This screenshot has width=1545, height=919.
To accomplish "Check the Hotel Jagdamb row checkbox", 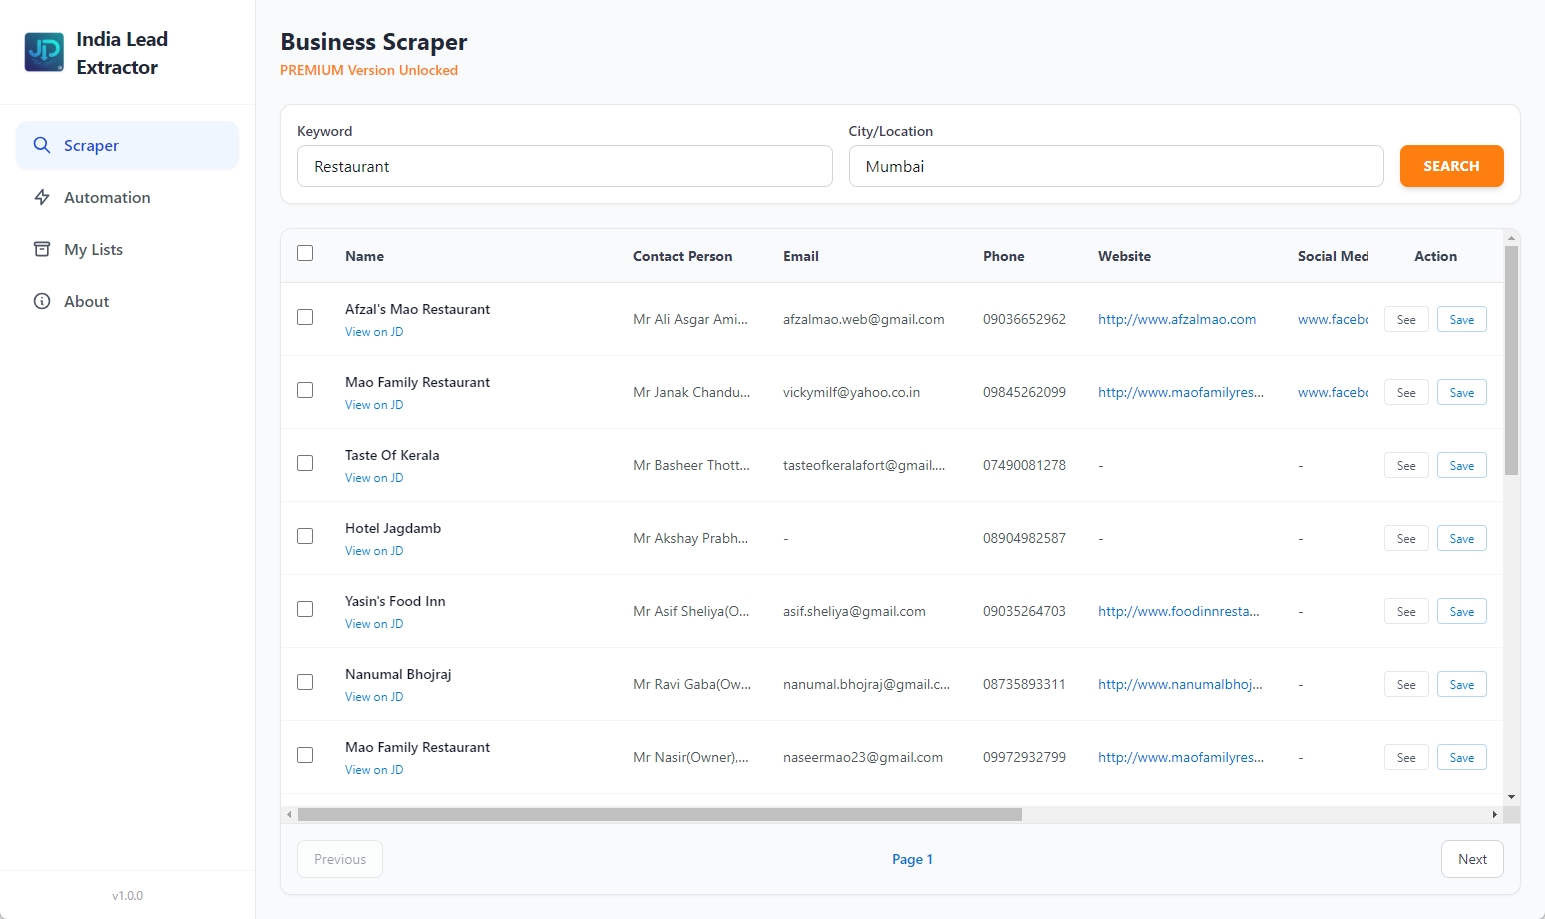I will [x=305, y=536].
